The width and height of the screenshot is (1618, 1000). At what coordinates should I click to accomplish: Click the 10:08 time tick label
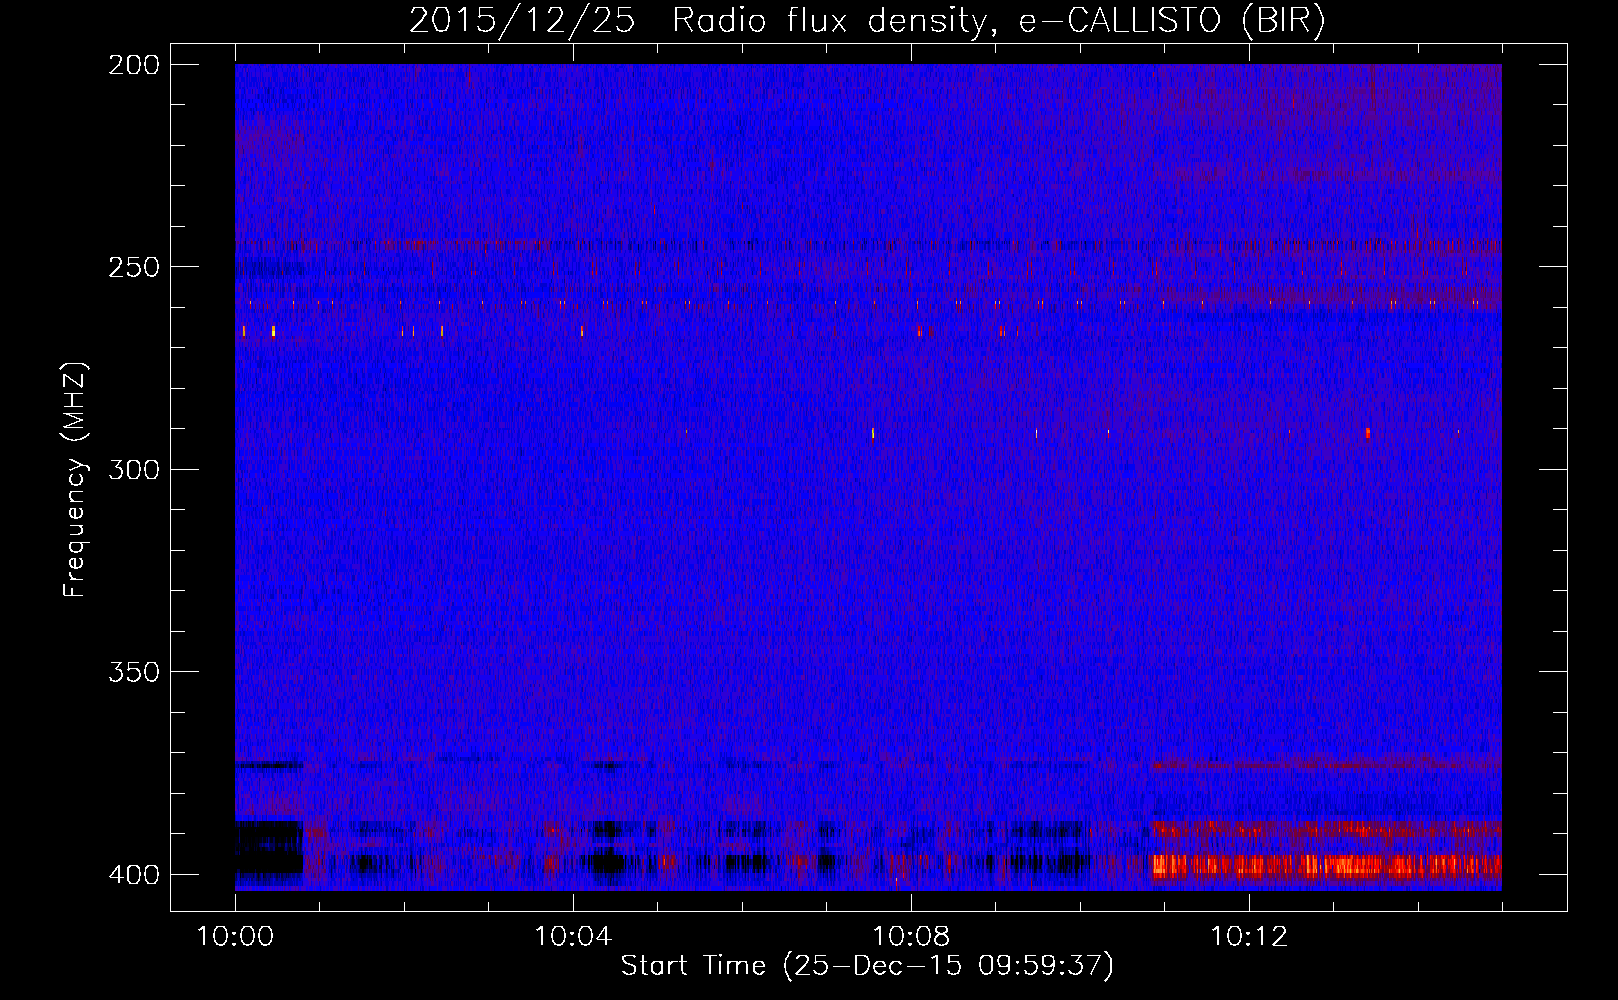911,937
